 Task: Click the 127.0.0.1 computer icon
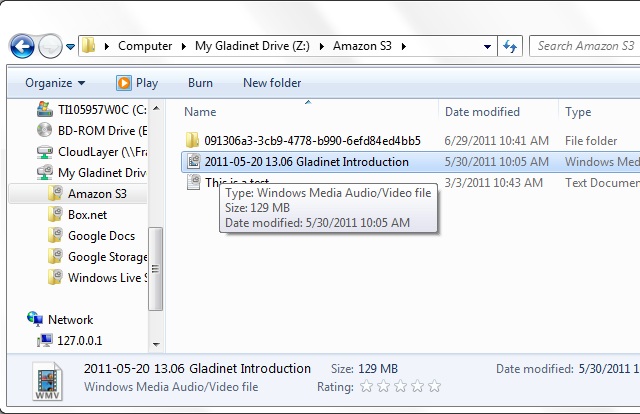pos(44,340)
